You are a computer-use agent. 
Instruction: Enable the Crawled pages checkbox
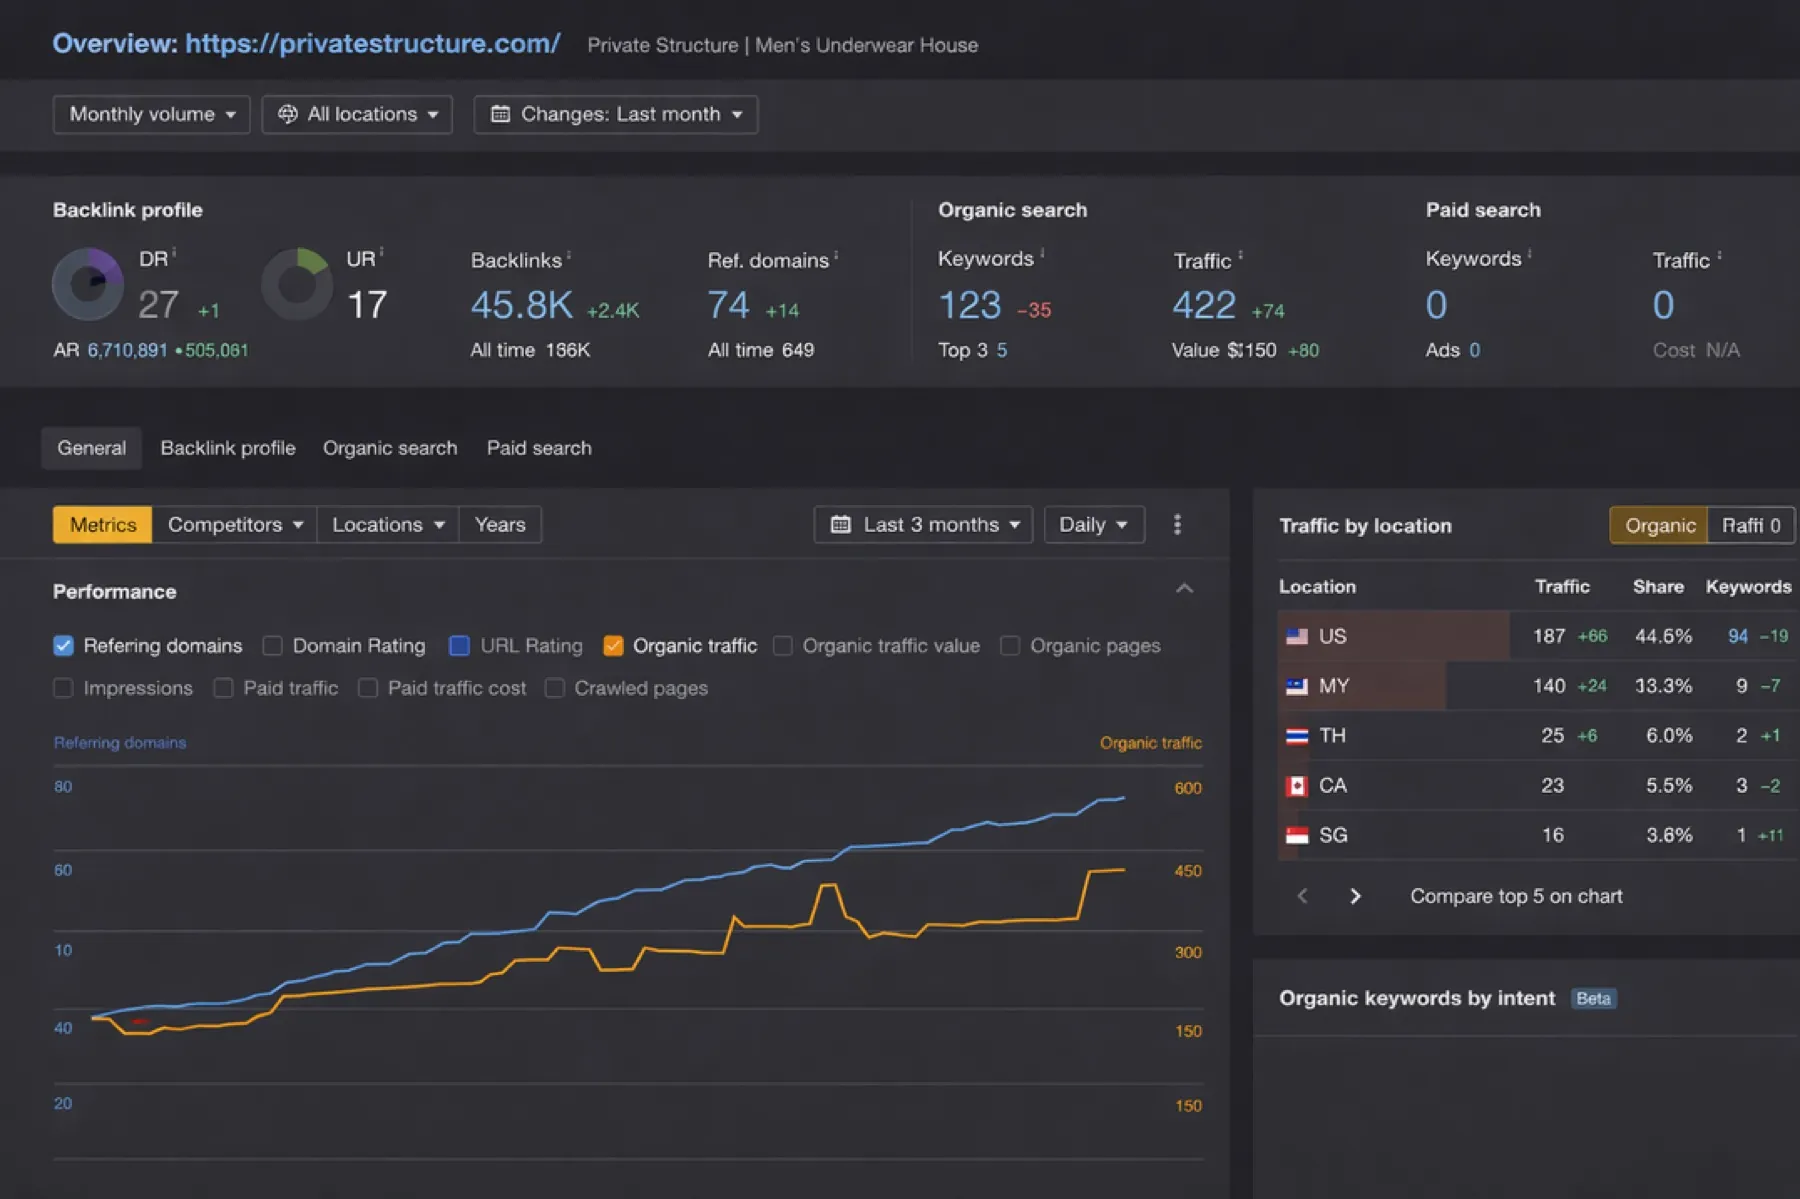(554, 688)
